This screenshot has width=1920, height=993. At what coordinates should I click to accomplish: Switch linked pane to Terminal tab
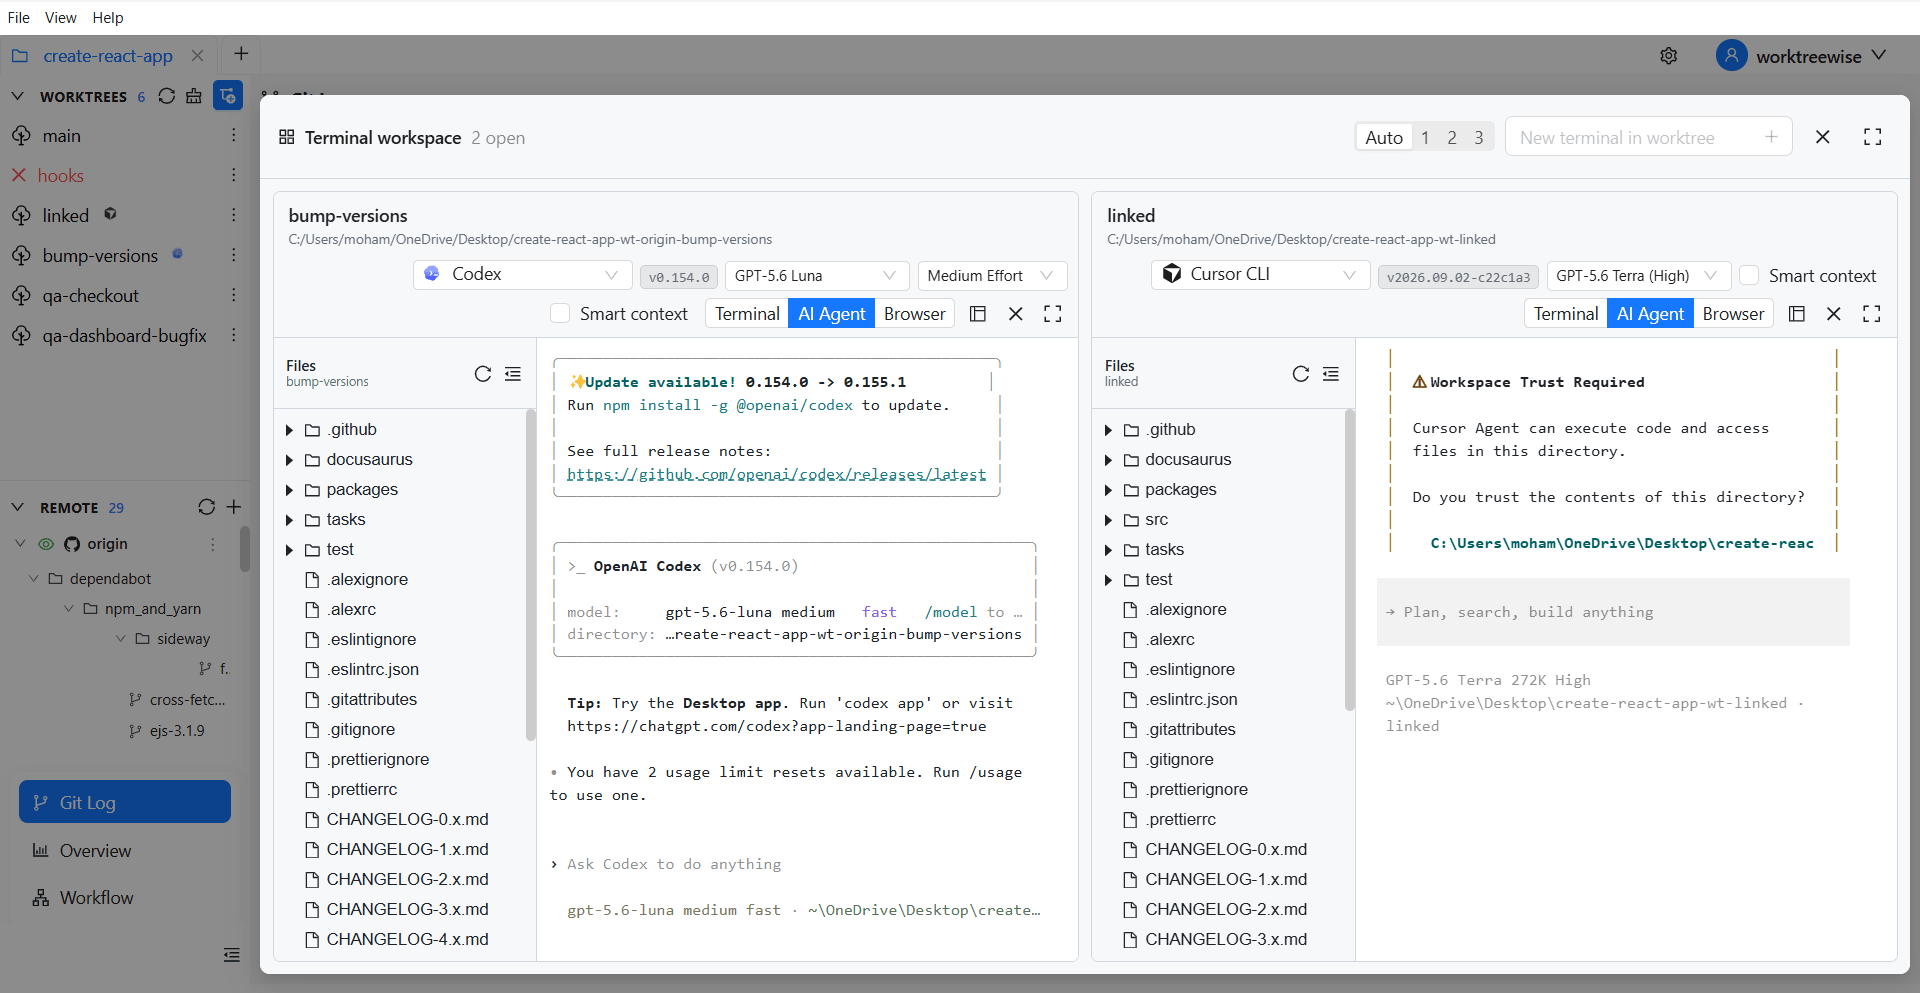[1566, 314]
